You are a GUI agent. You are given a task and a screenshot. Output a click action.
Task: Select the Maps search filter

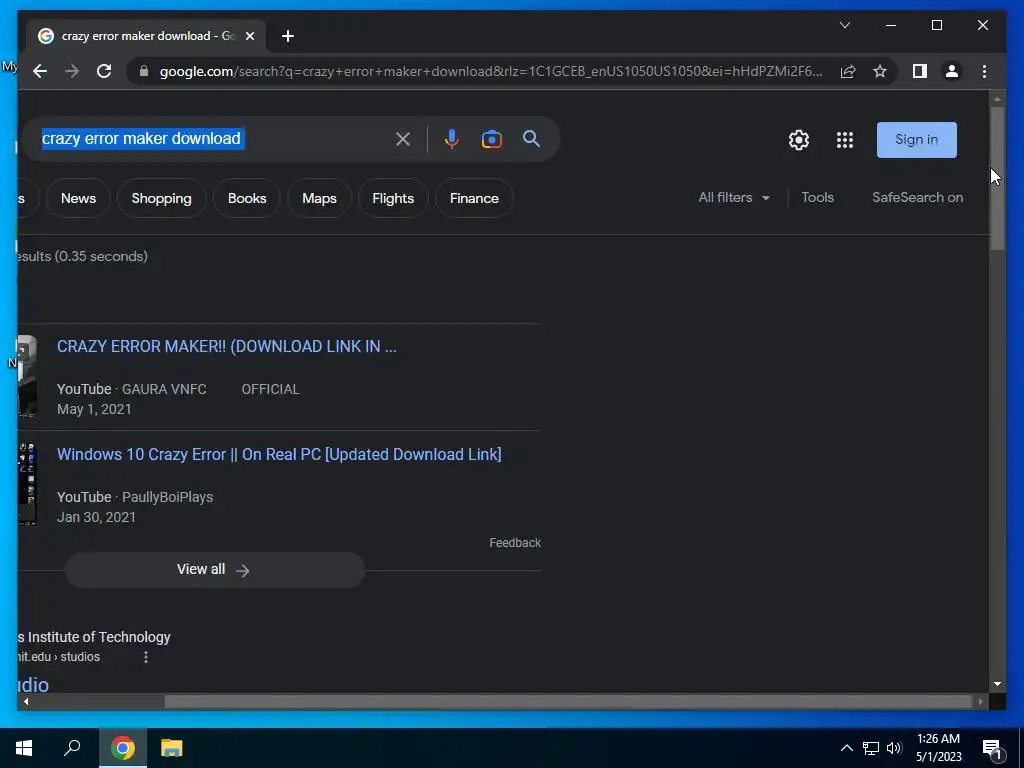(x=319, y=198)
